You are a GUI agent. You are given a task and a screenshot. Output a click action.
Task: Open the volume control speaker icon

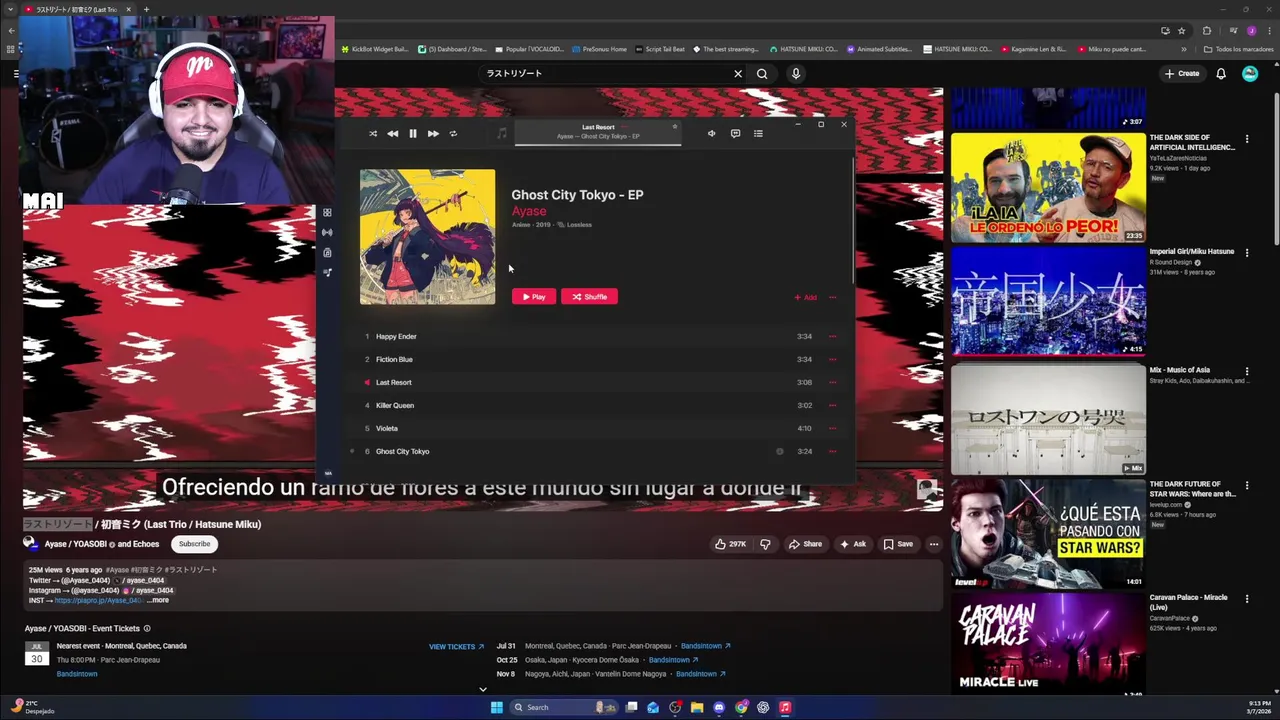coord(711,134)
